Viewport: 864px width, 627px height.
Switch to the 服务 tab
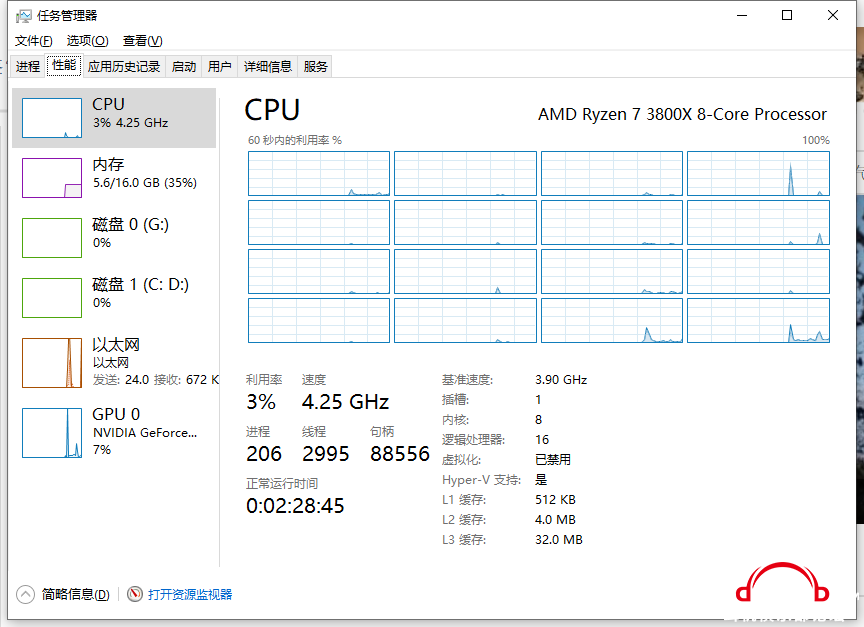pos(316,66)
